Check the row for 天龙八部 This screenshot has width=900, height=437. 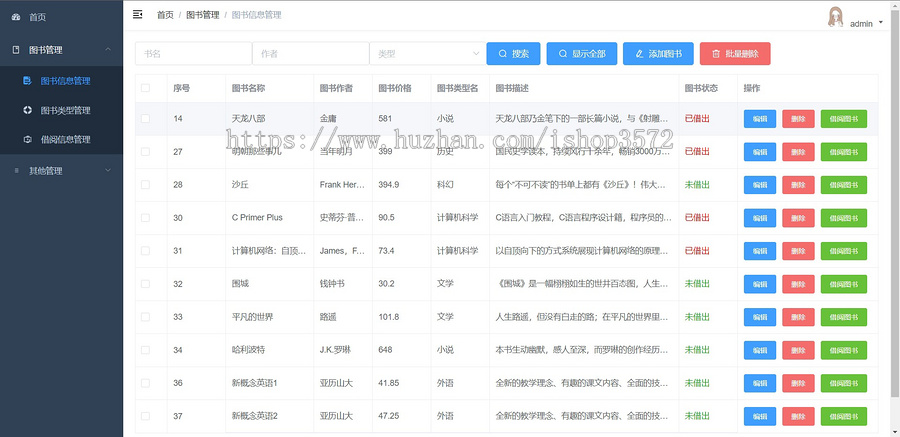[145, 118]
